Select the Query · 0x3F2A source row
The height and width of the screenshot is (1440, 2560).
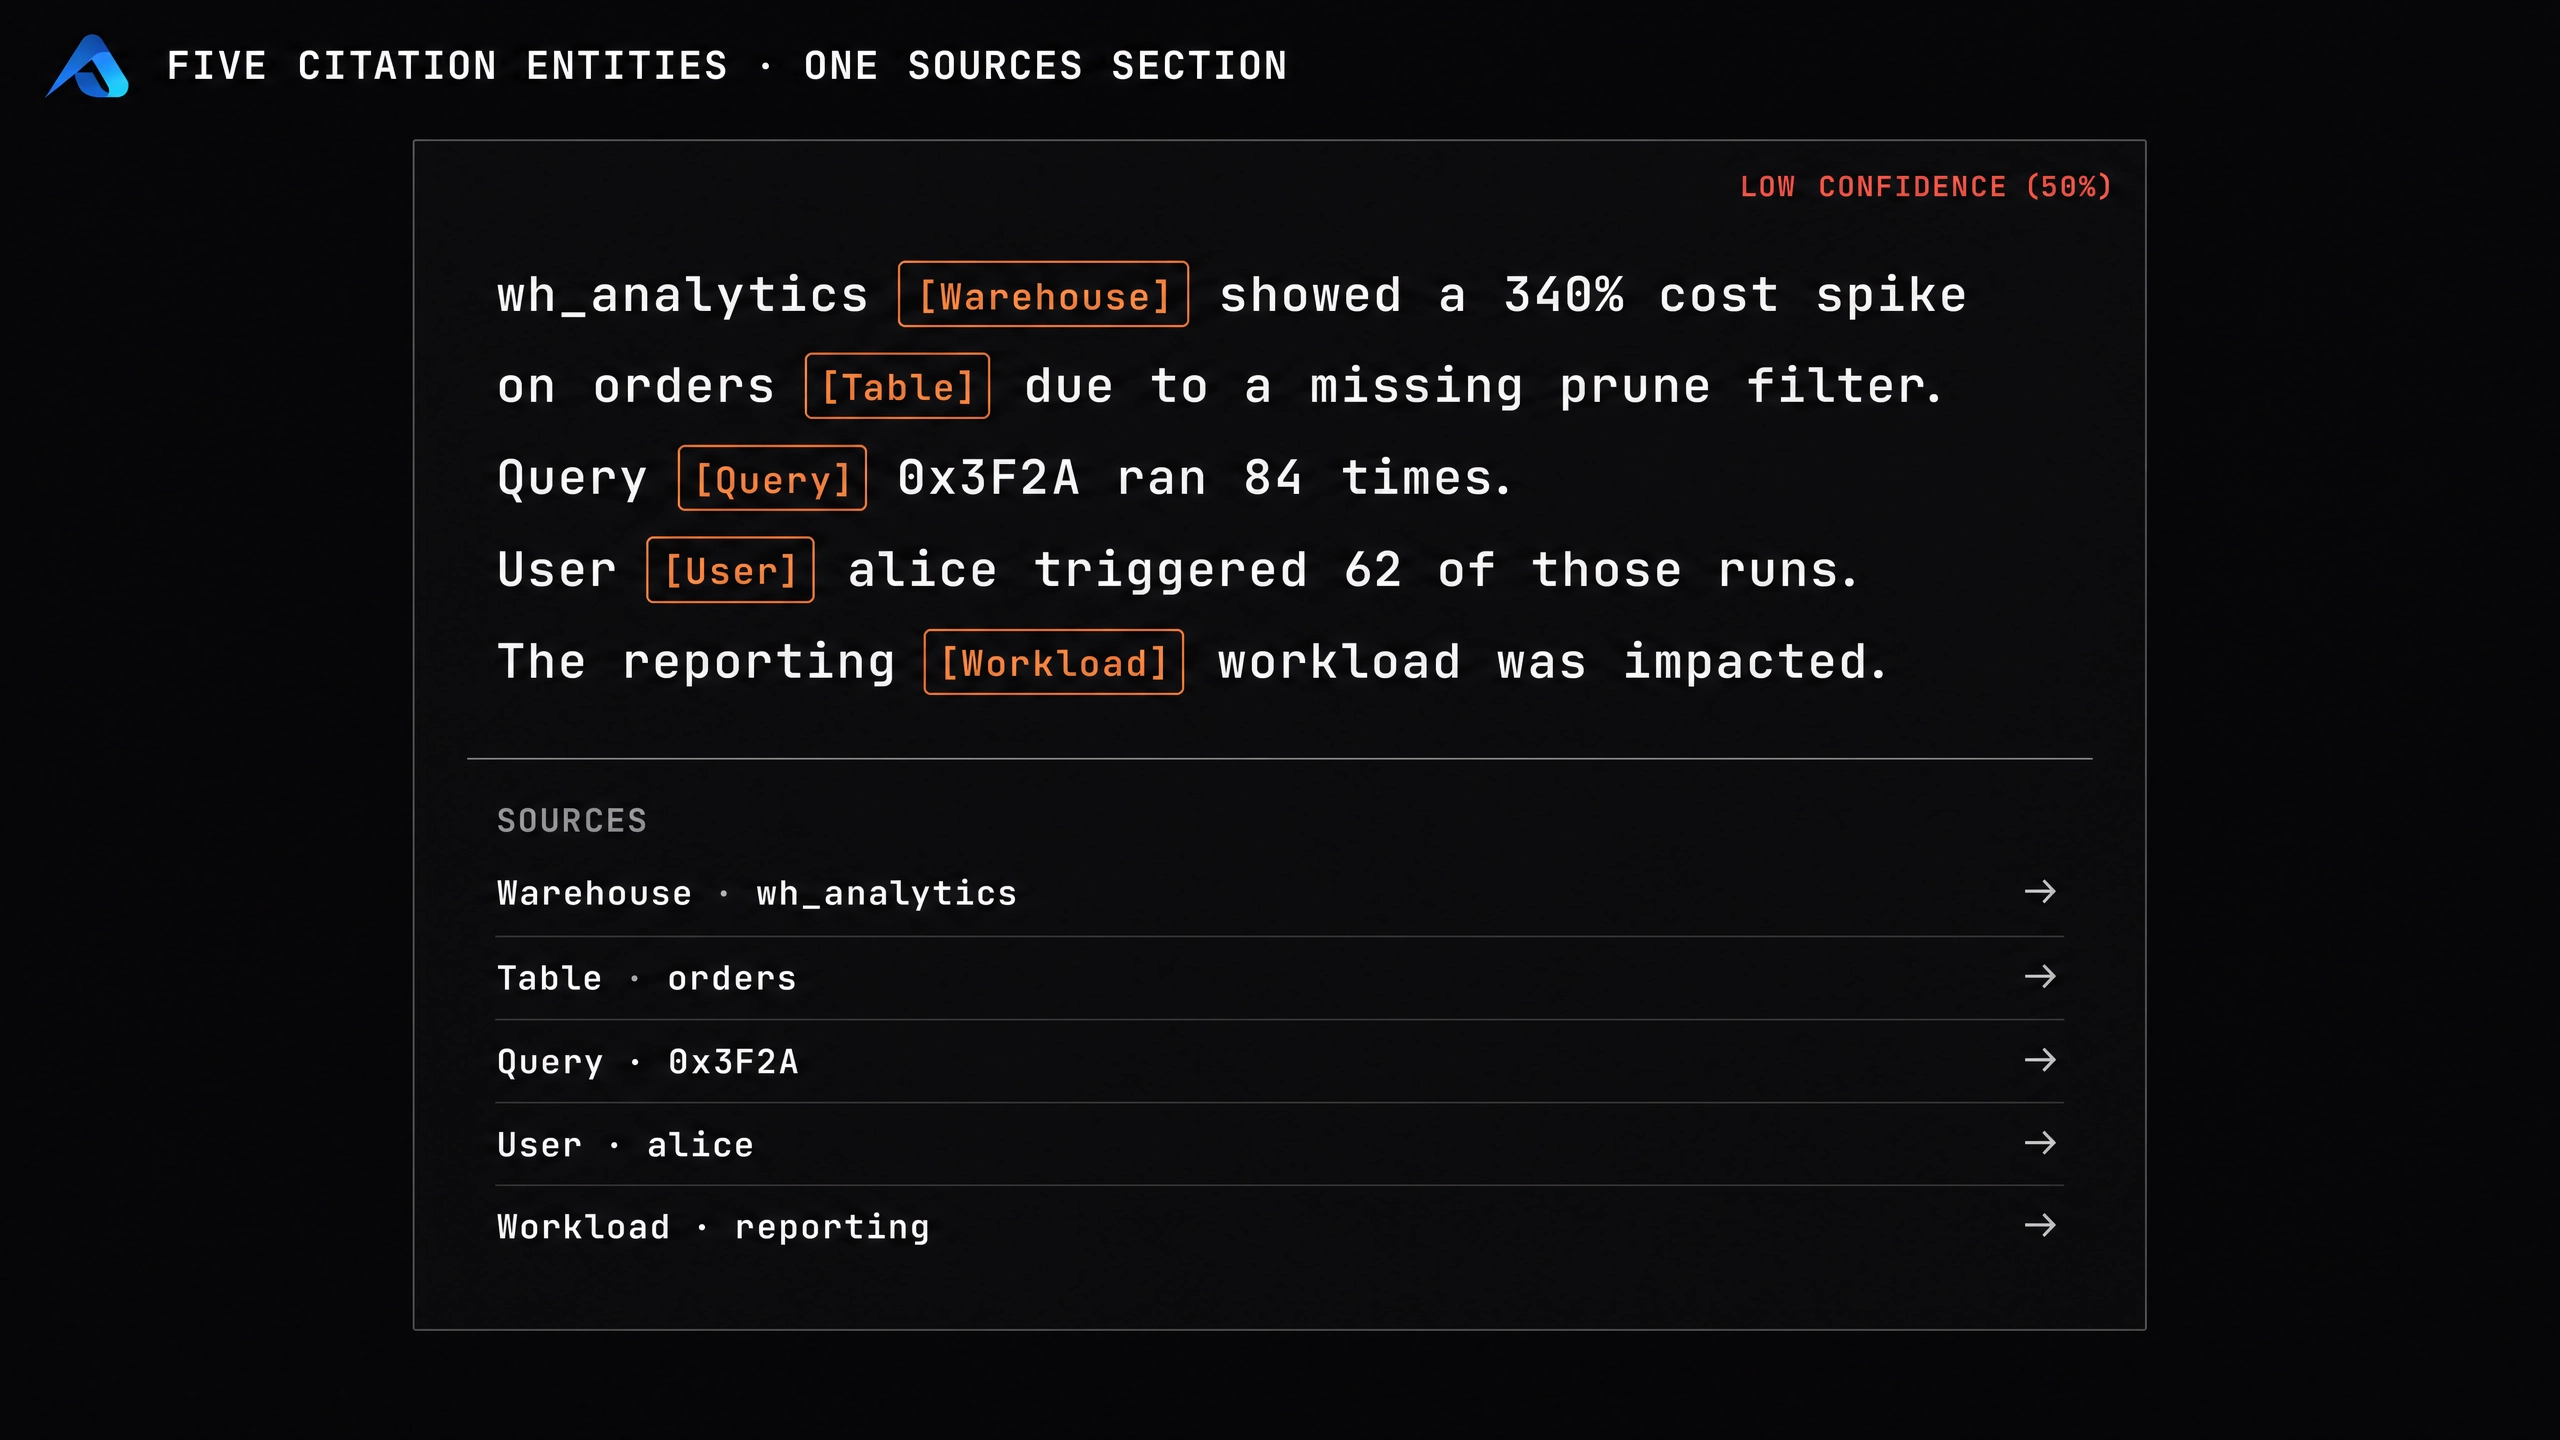pyautogui.click(x=1279, y=1061)
